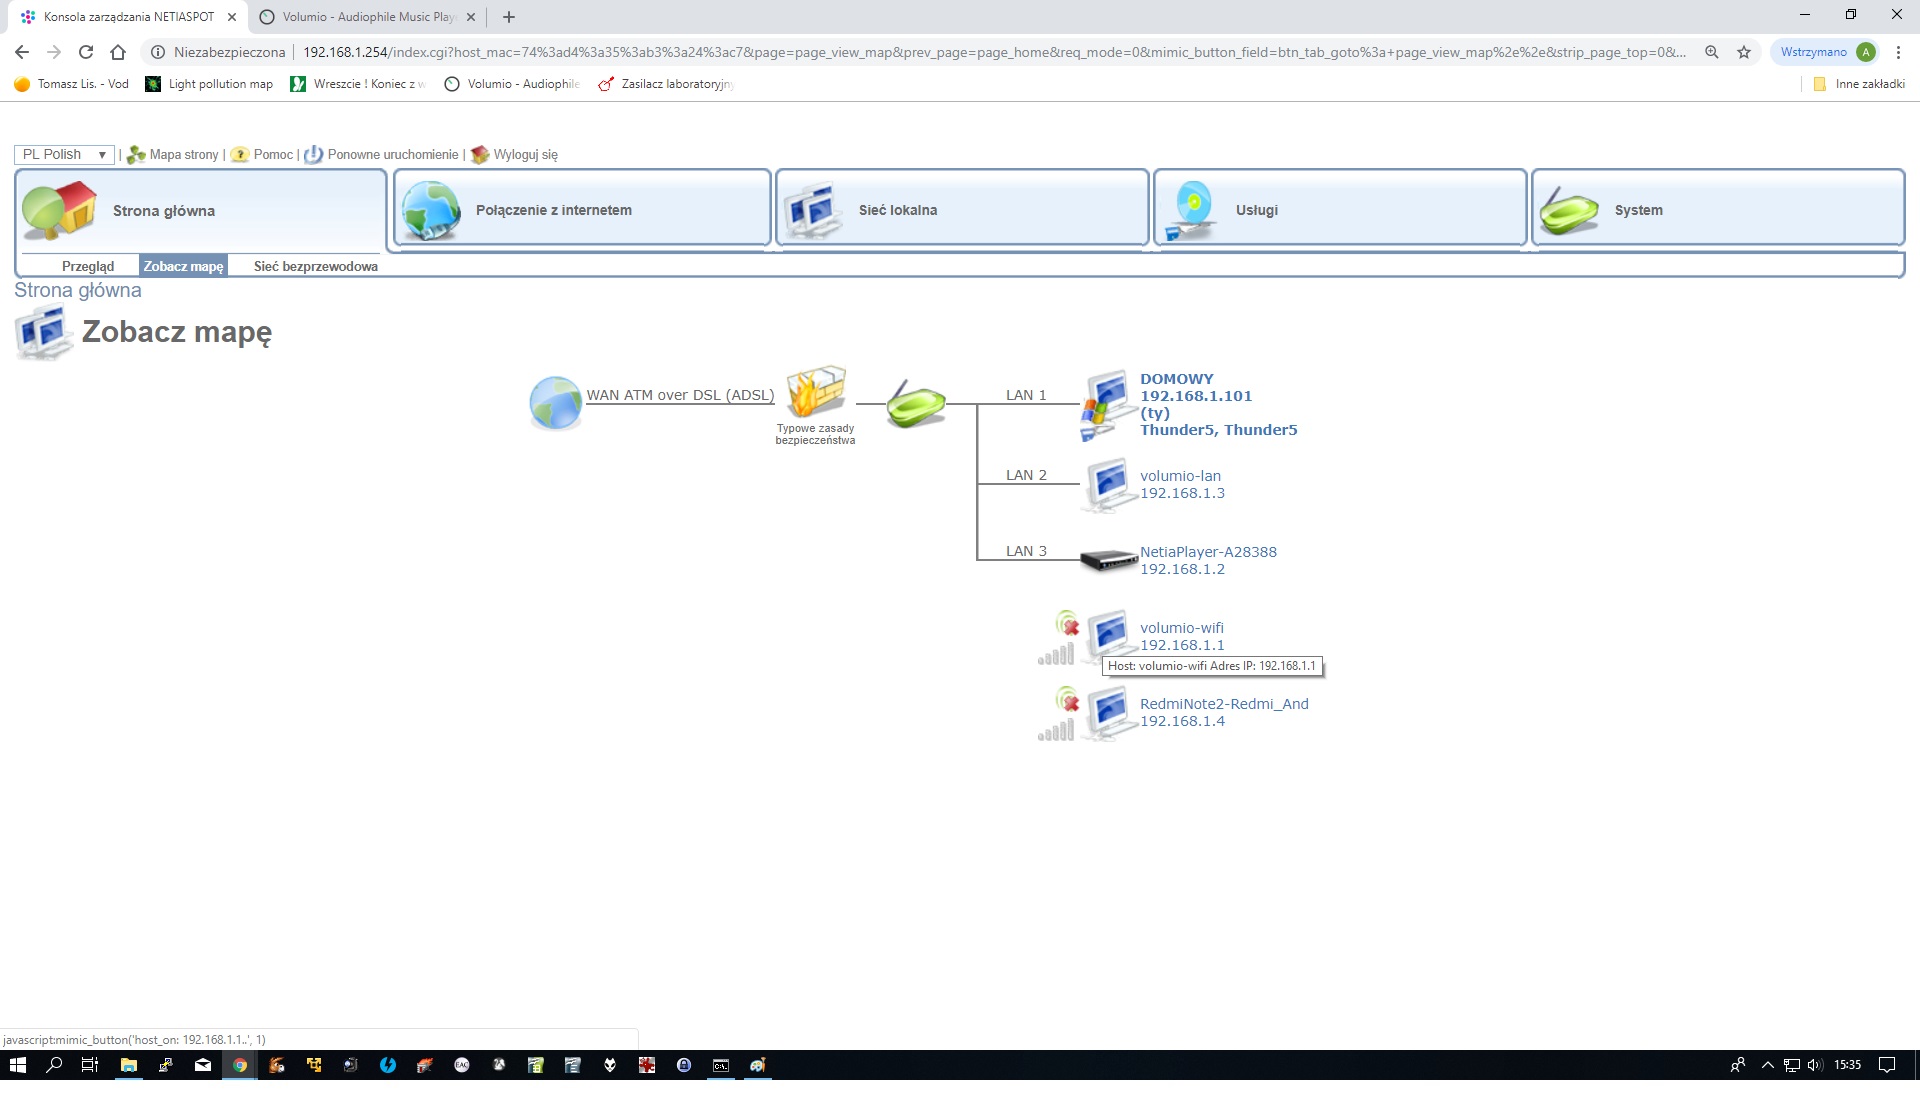The width and height of the screenshot is (1920, 1097).
Task: Click the Mapa strony sitemap icon
Action: point(136,155)
